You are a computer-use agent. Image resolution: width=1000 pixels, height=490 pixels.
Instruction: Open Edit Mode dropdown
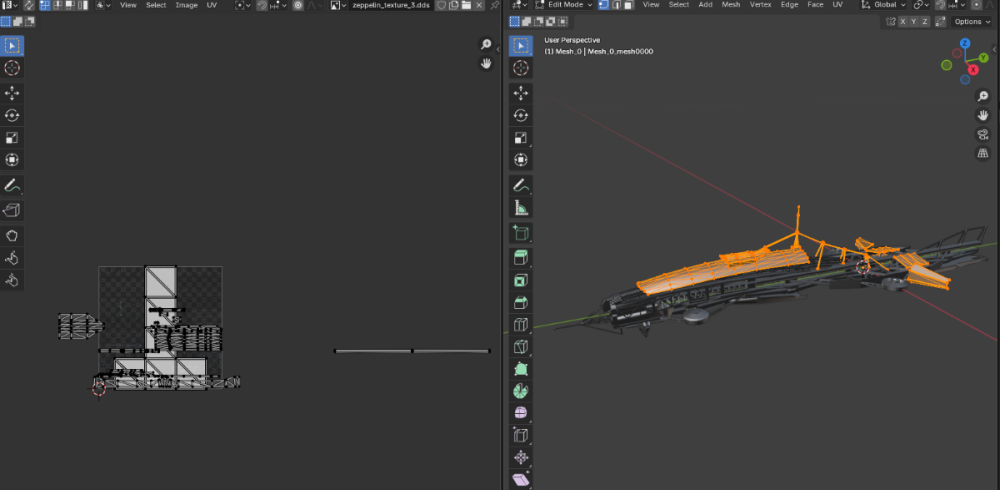pyautogui.click(x=564, y=5)
